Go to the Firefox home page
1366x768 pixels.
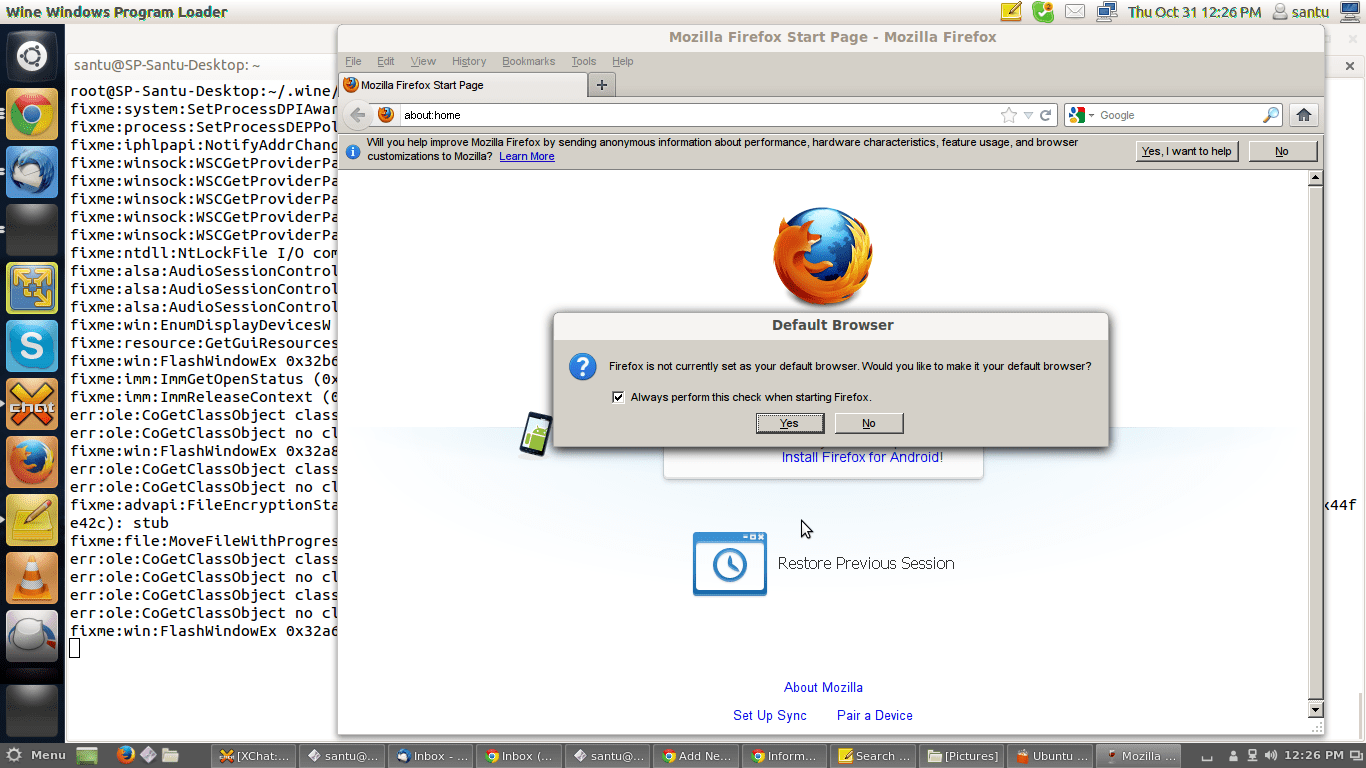[1303, 115]
